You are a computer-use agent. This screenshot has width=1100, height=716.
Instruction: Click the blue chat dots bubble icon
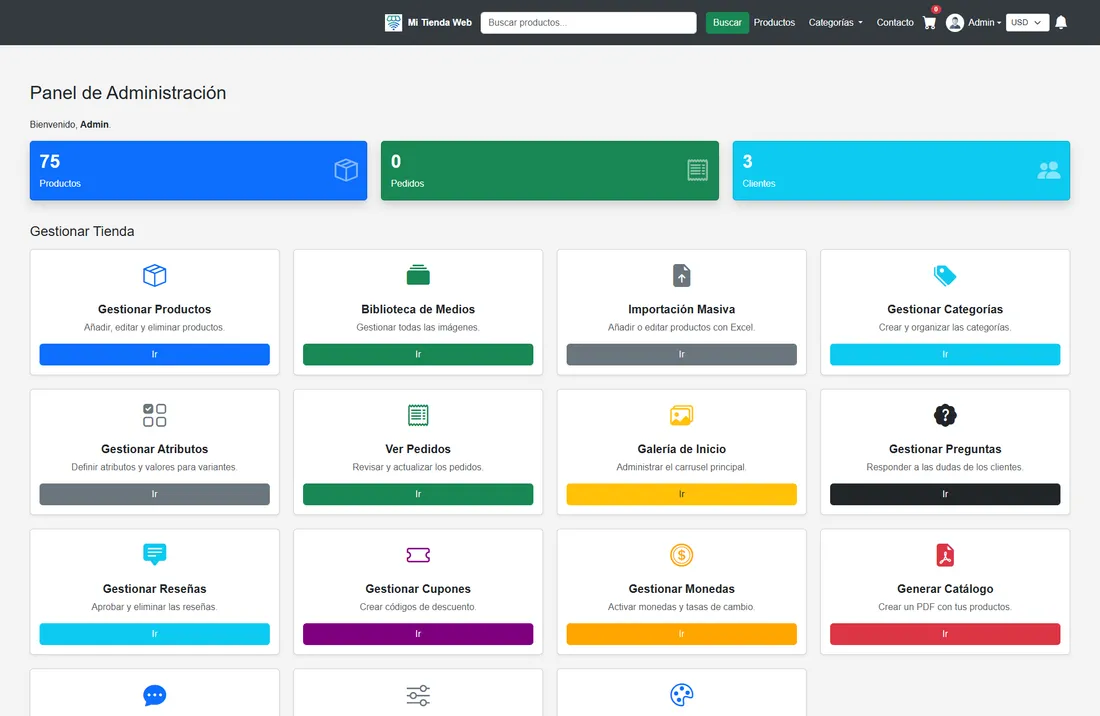coord(154,695)
